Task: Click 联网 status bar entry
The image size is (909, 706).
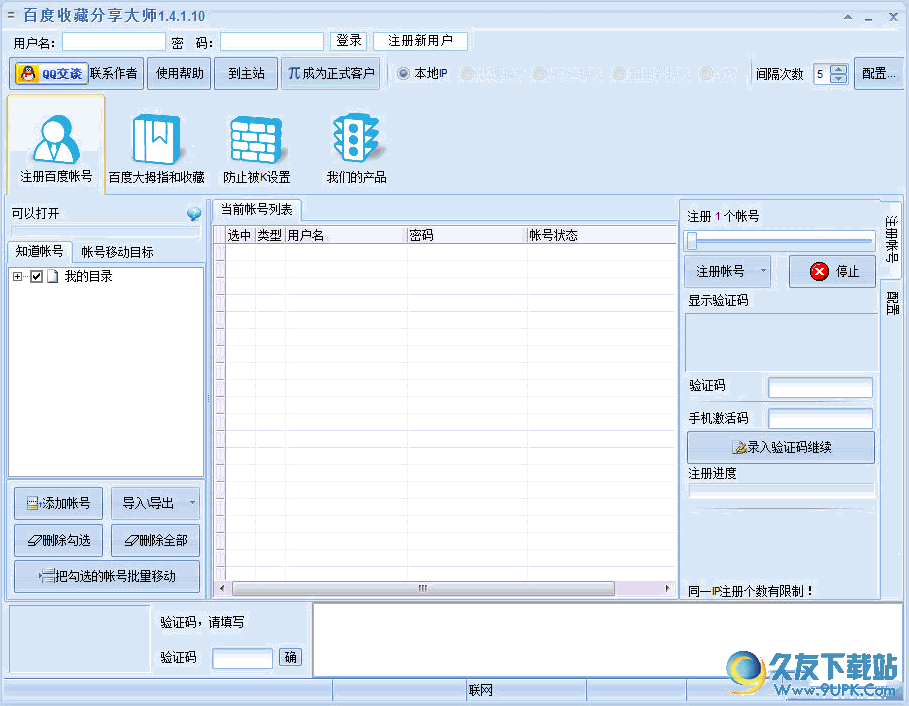Action: click(x=481, y=690)
